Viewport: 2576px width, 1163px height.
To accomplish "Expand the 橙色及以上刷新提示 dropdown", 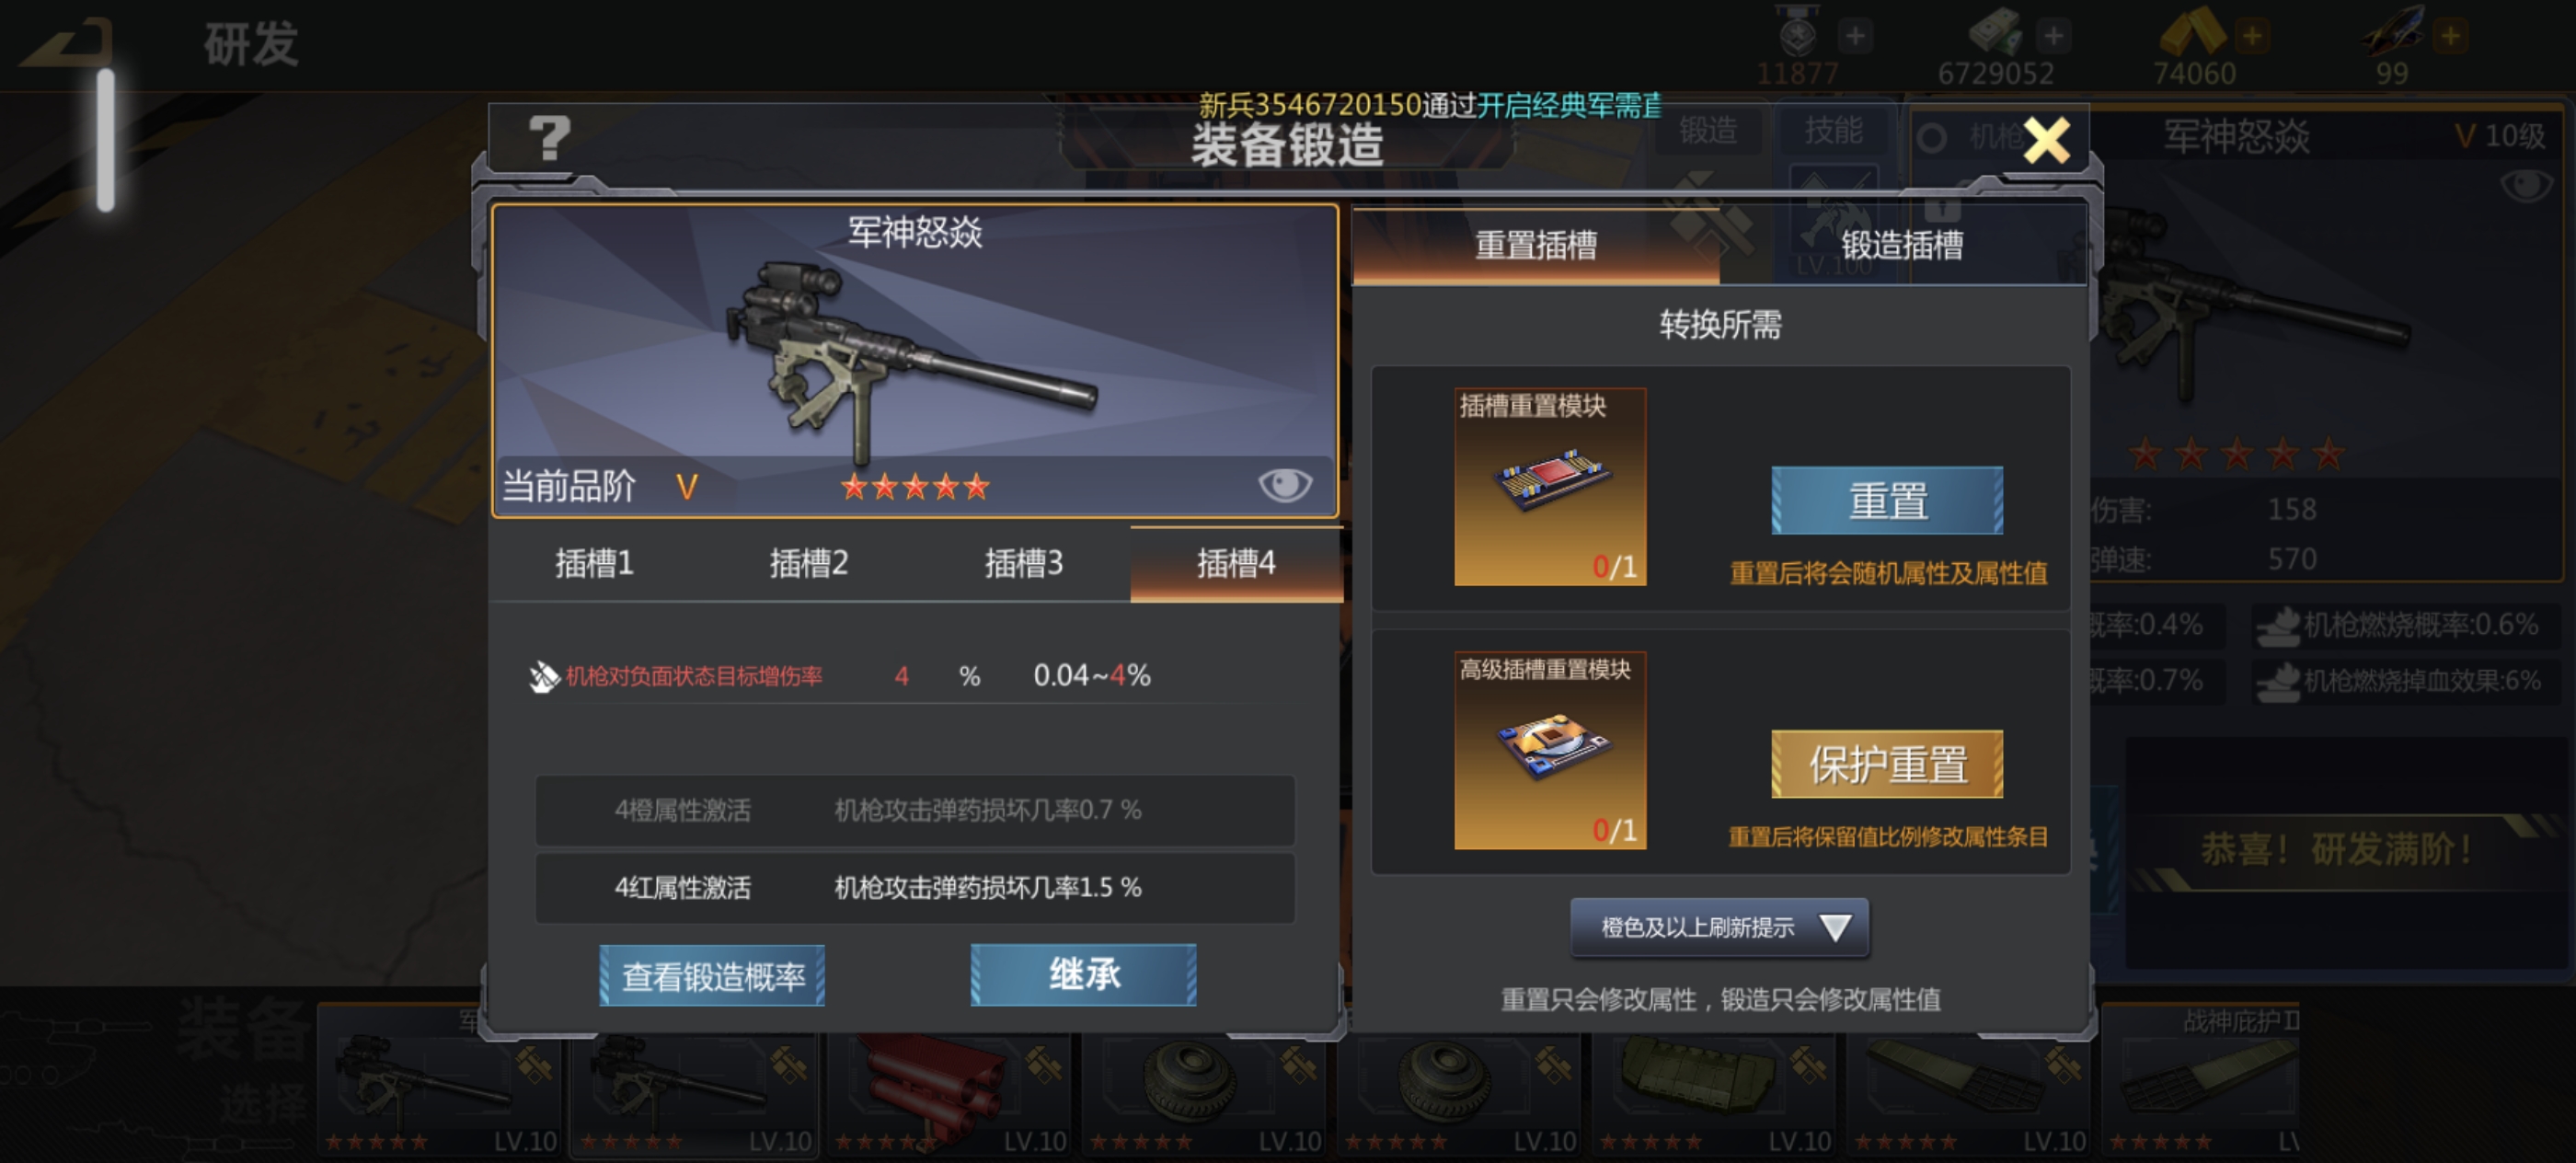I will 1718,927.
